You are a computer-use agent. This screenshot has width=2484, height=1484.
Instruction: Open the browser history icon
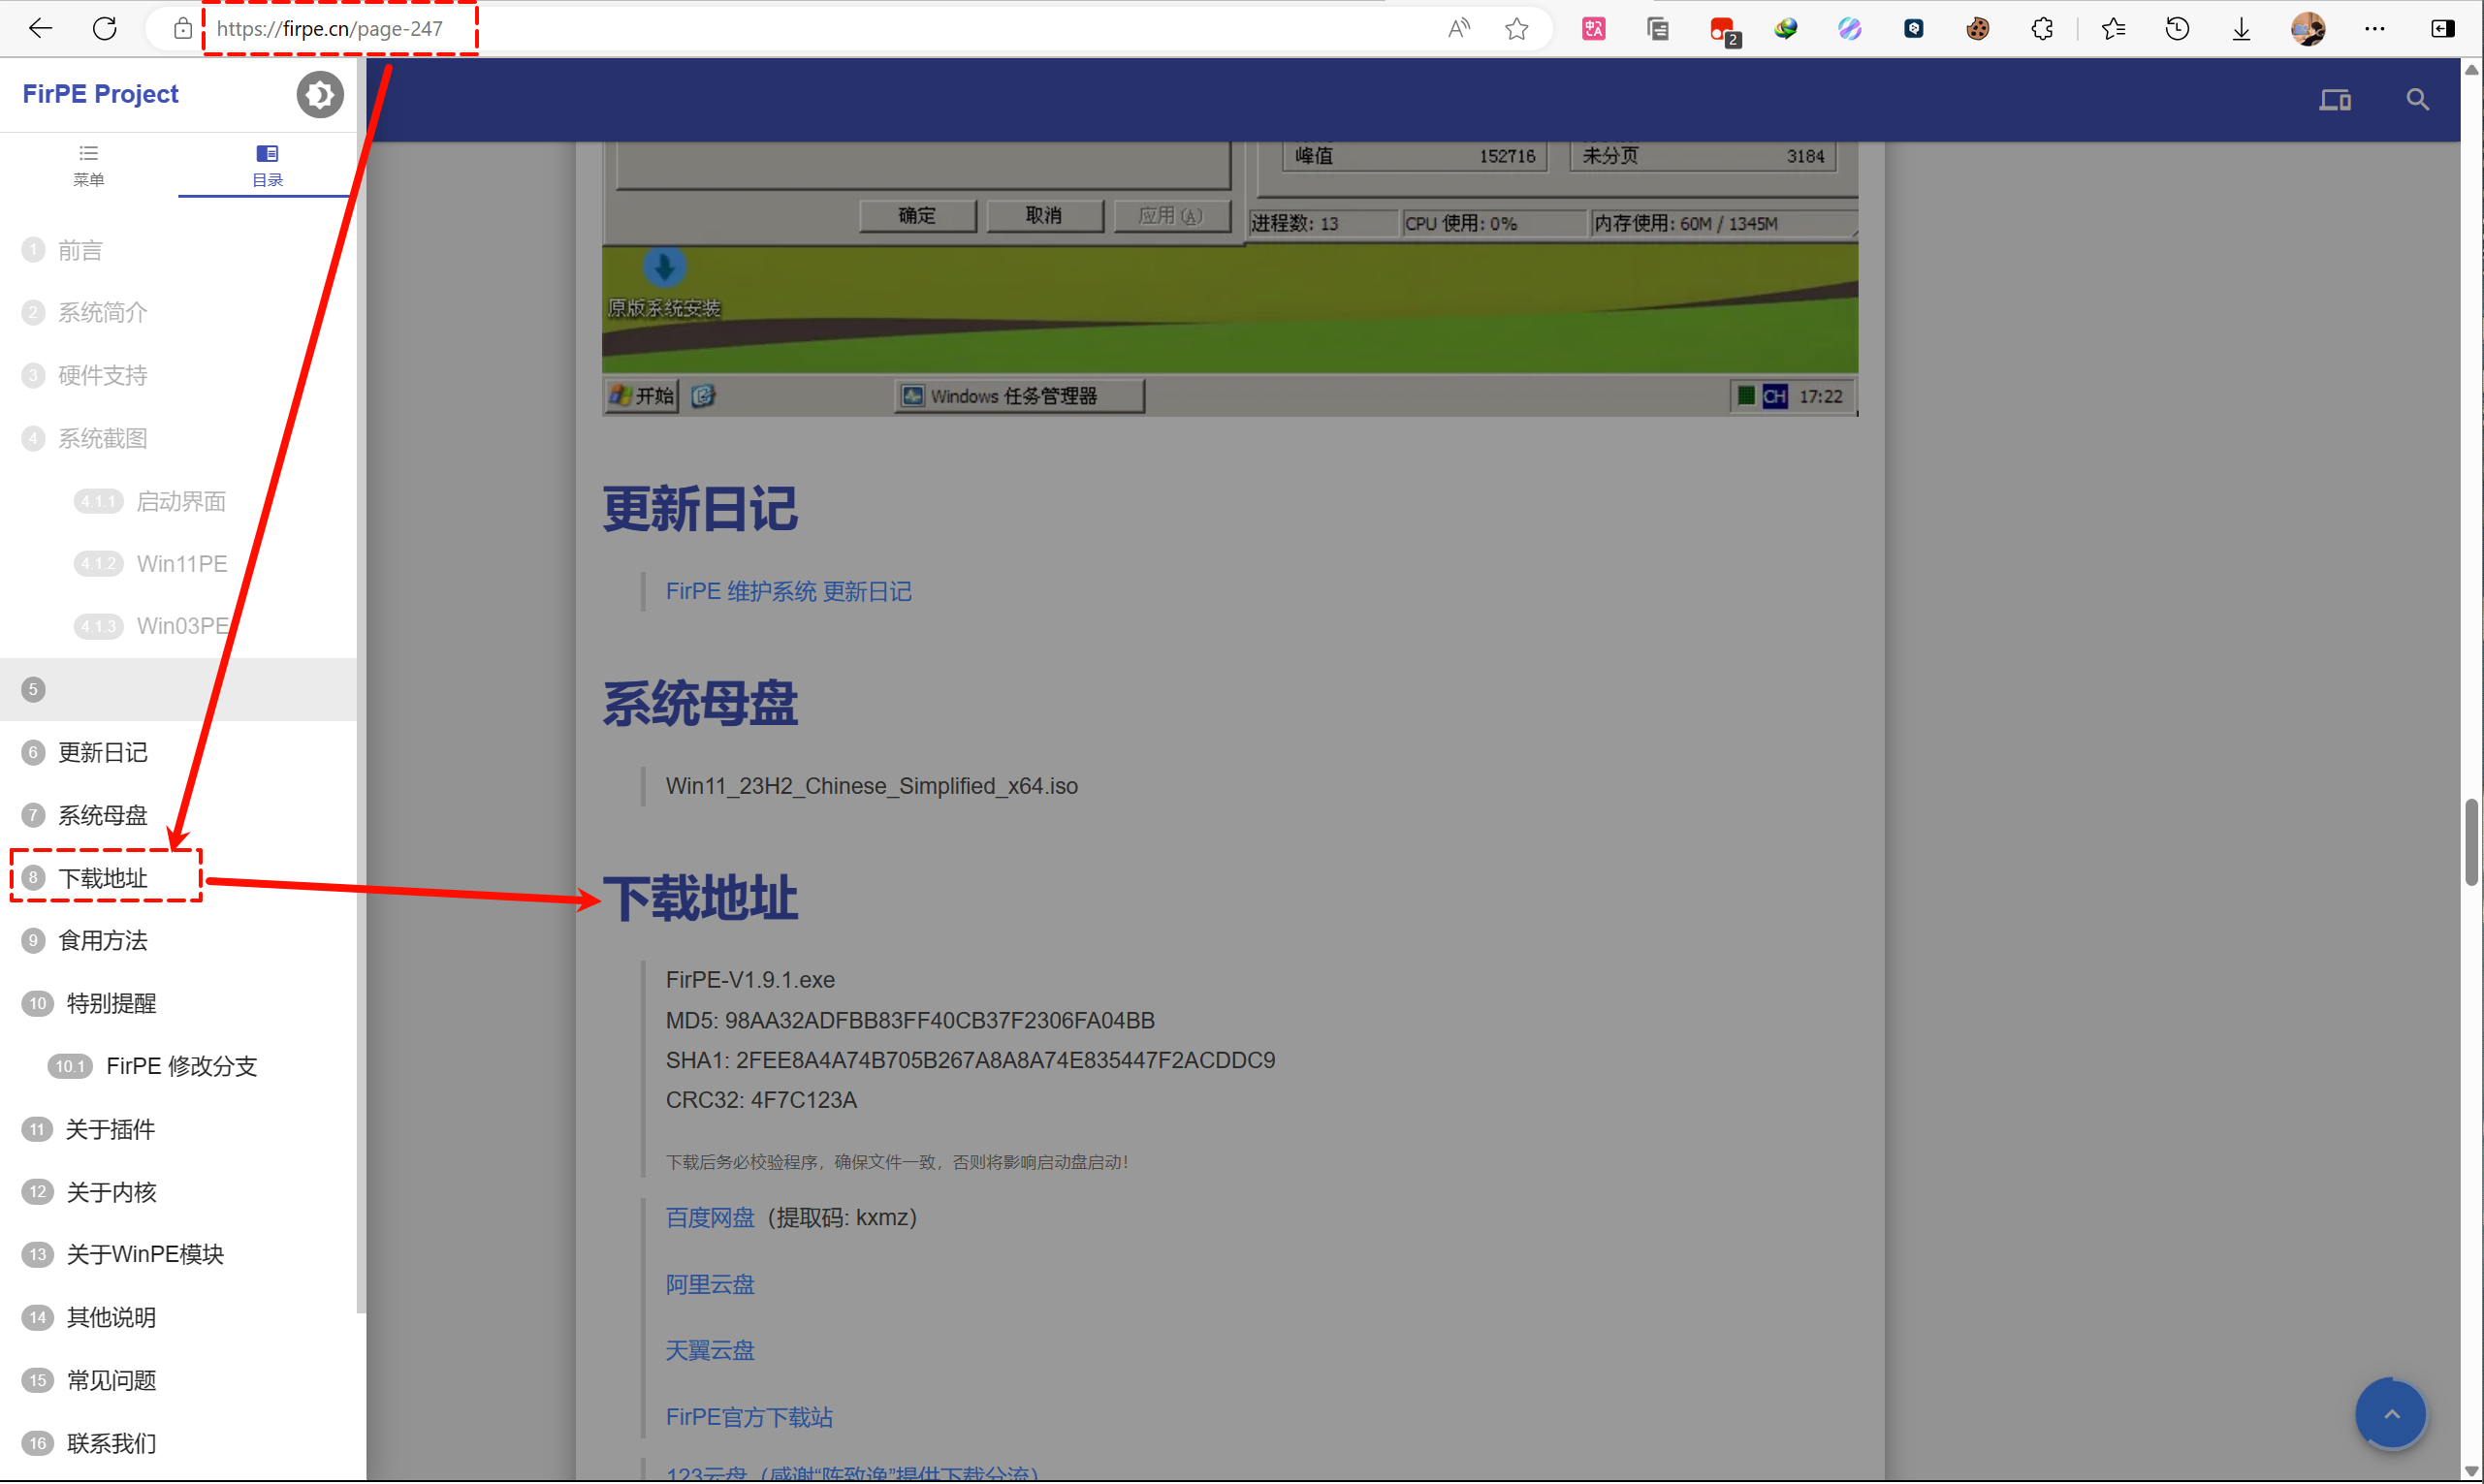2177,29
